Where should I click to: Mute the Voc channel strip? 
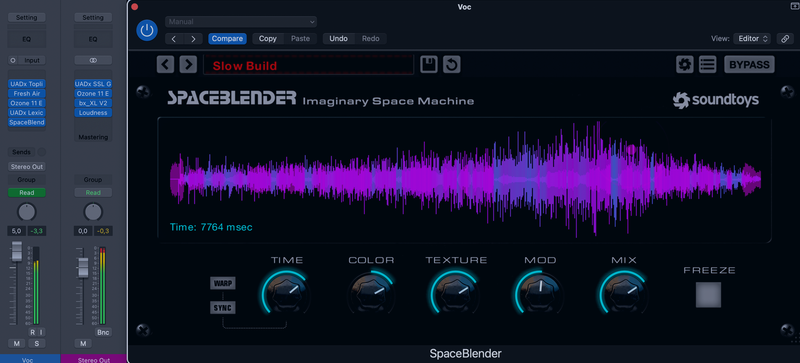[x=16, y=343]
